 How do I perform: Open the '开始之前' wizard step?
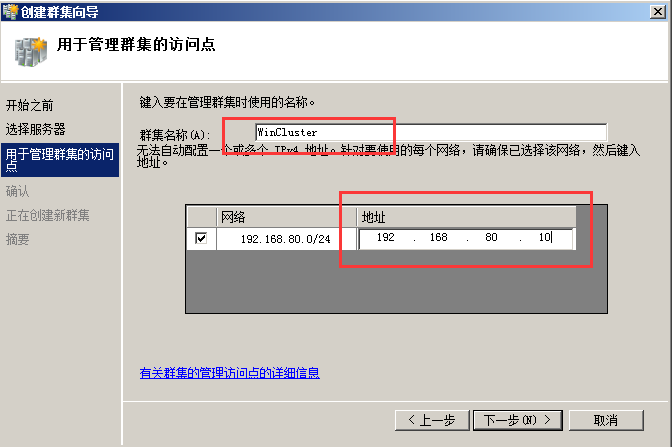[30, 105]
